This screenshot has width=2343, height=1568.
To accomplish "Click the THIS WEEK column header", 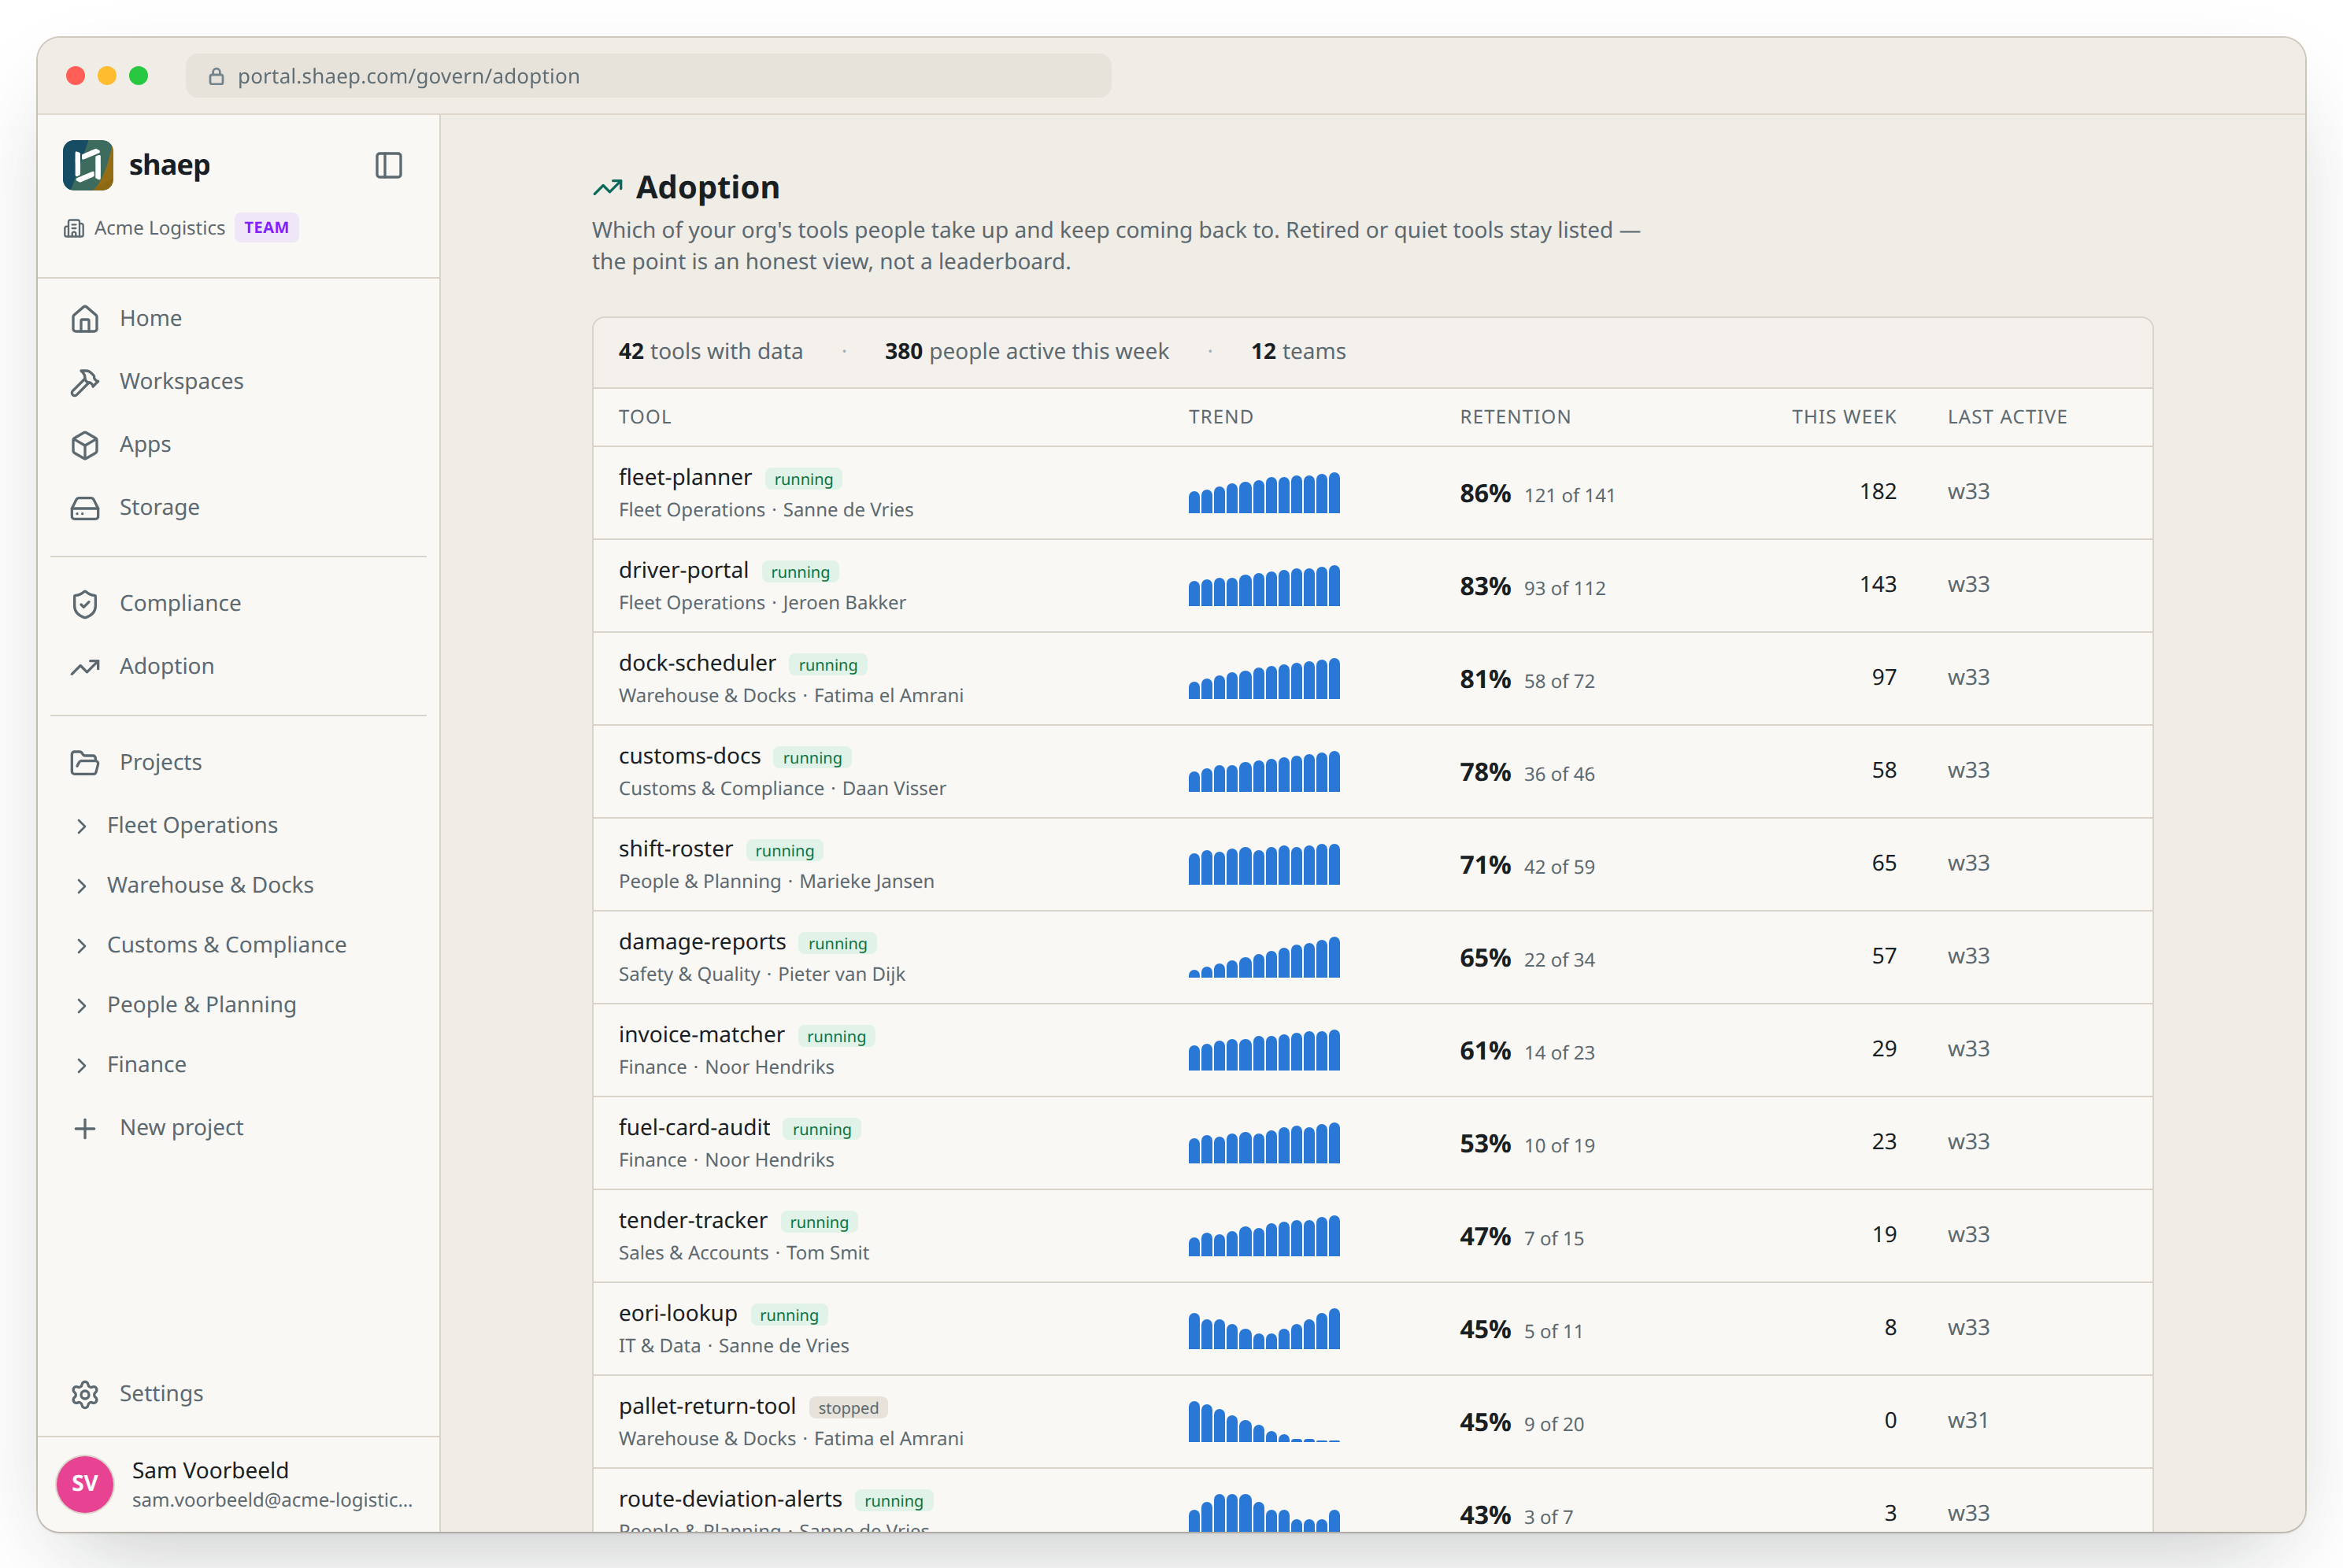I will pyautogui.click(x=1844, y=417).
